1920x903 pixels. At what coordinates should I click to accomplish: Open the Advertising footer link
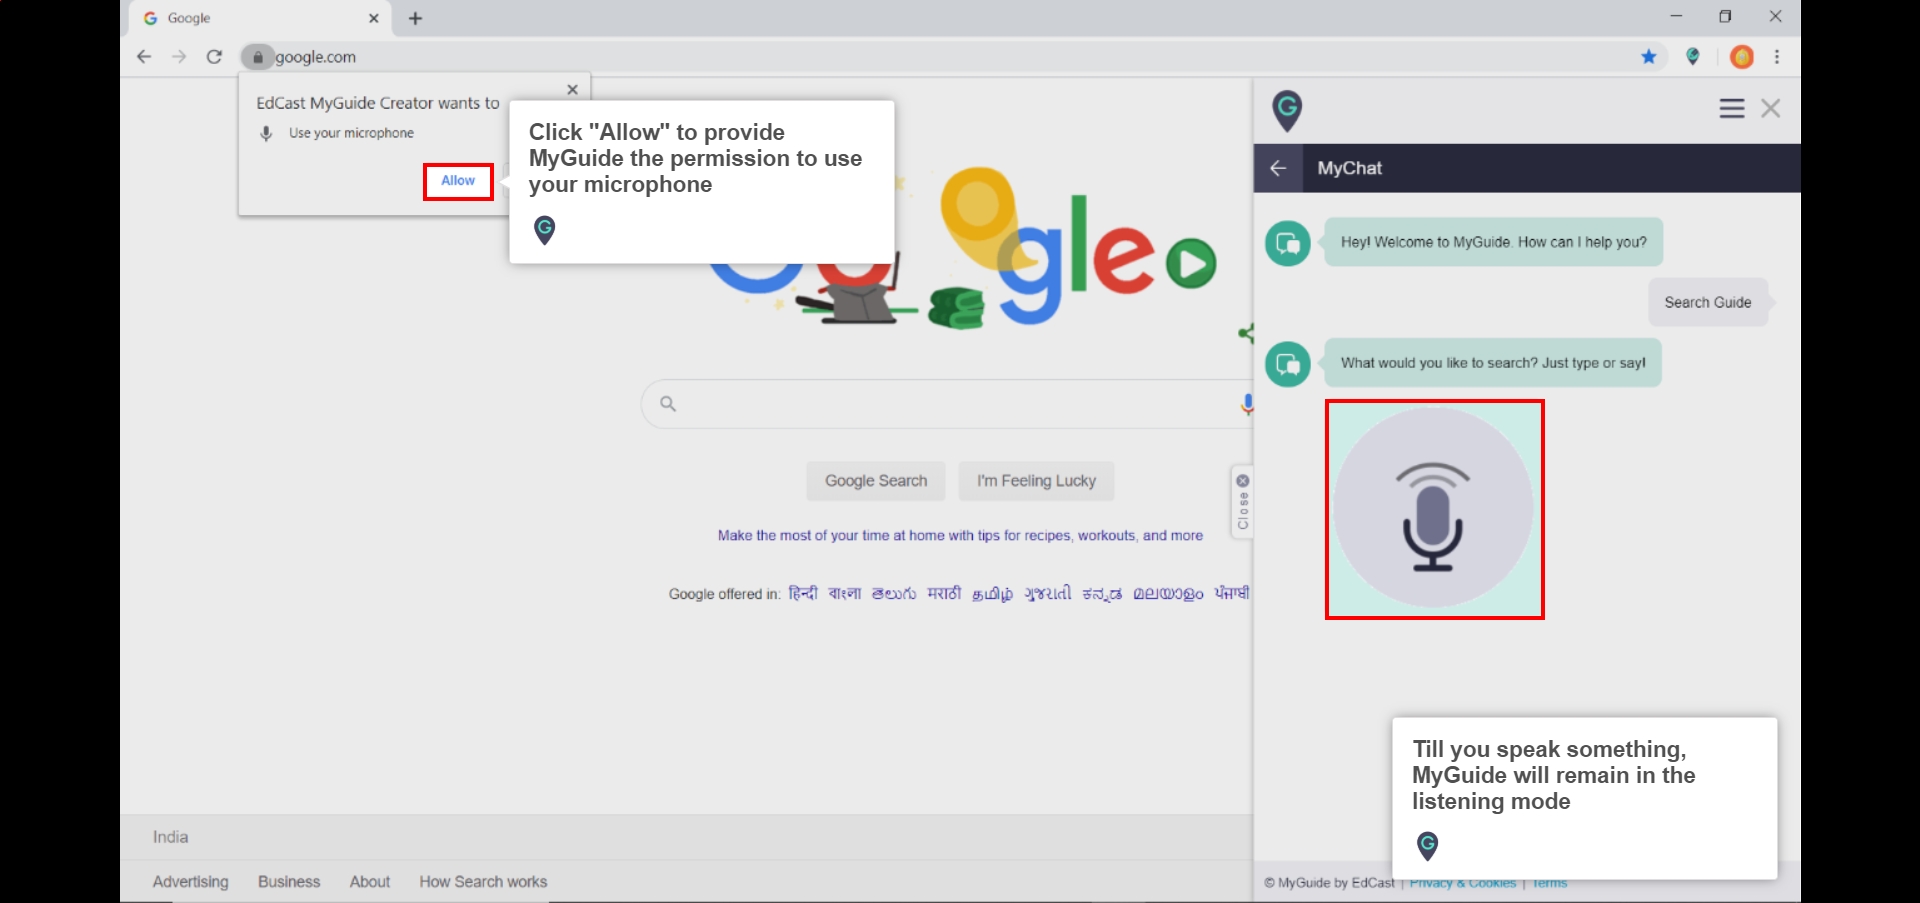click(x=191, y=882)
